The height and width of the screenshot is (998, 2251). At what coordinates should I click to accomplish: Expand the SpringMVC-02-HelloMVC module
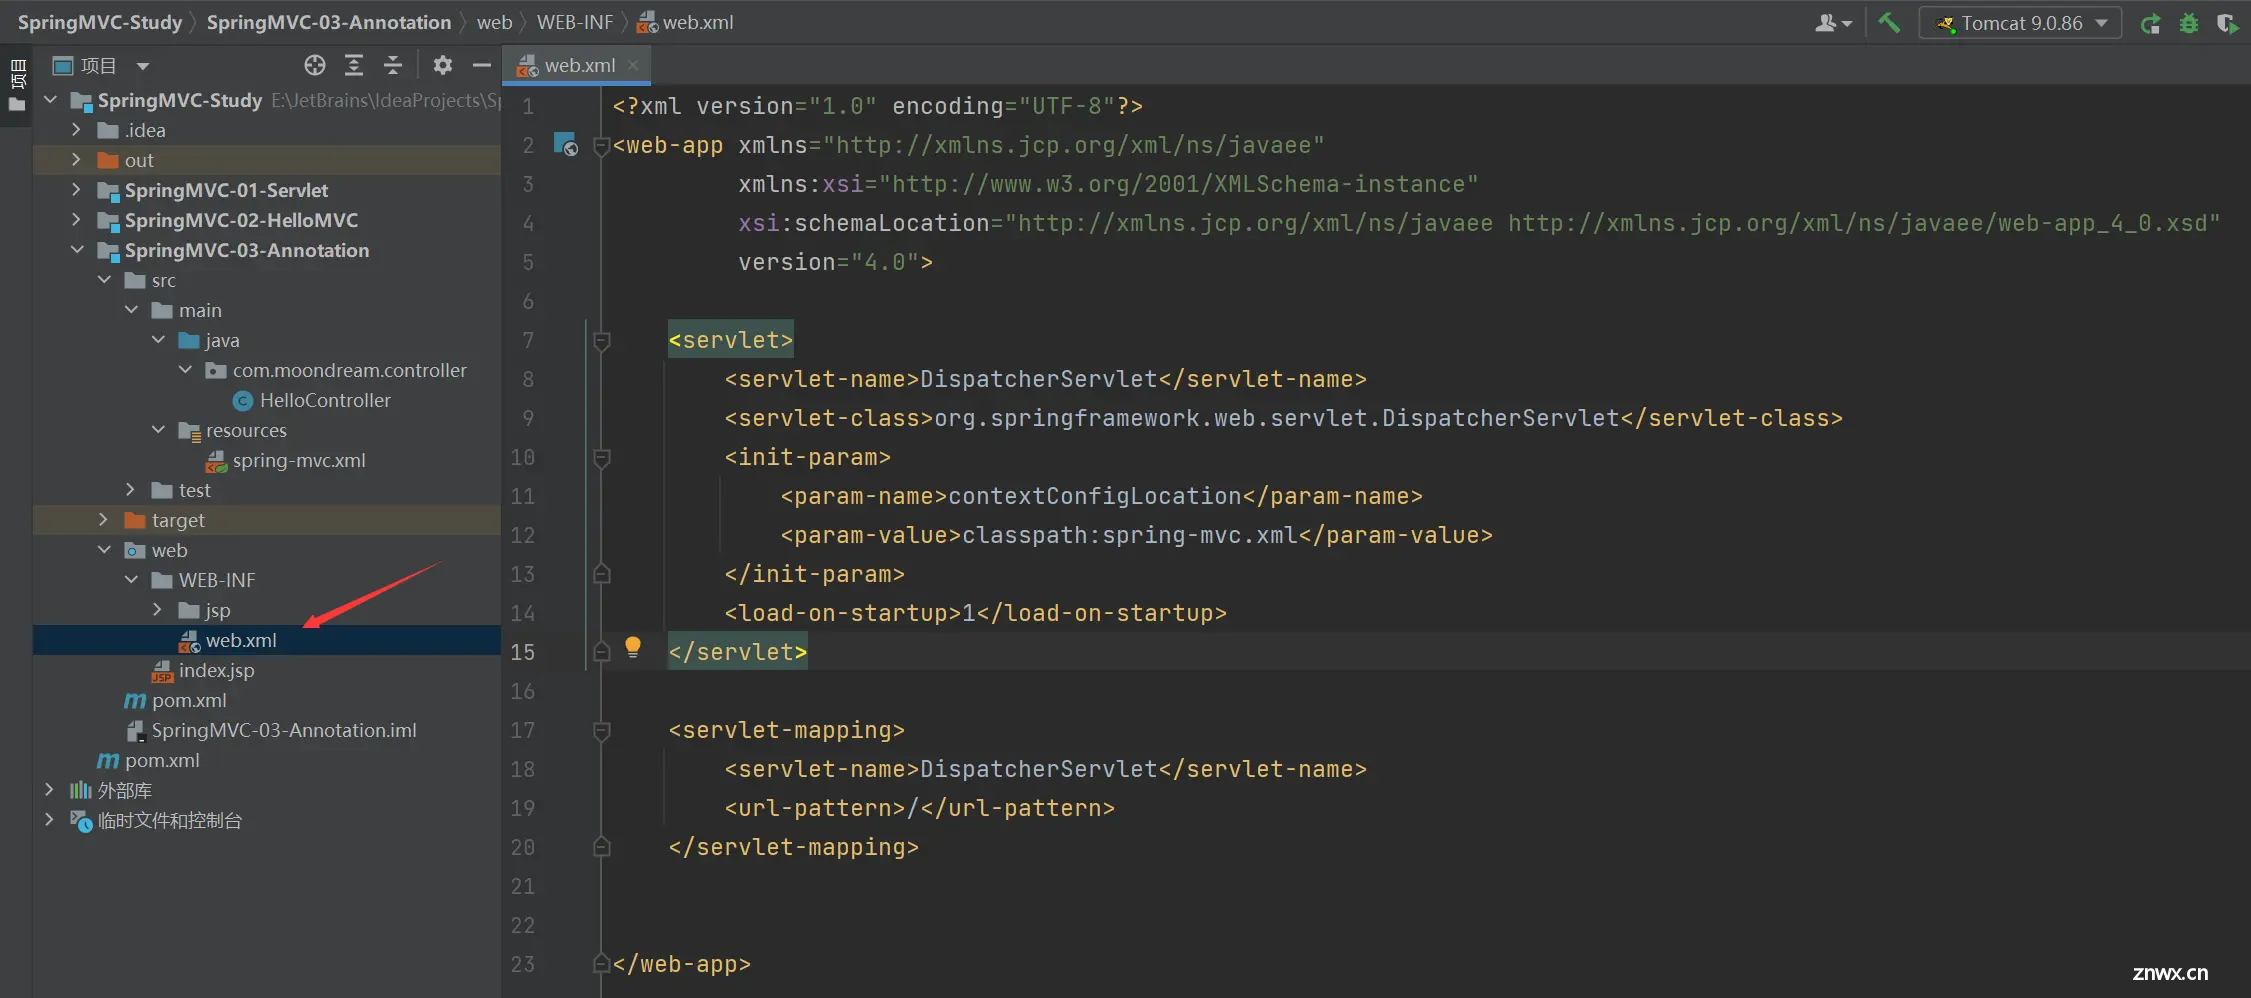coord(77,220)
